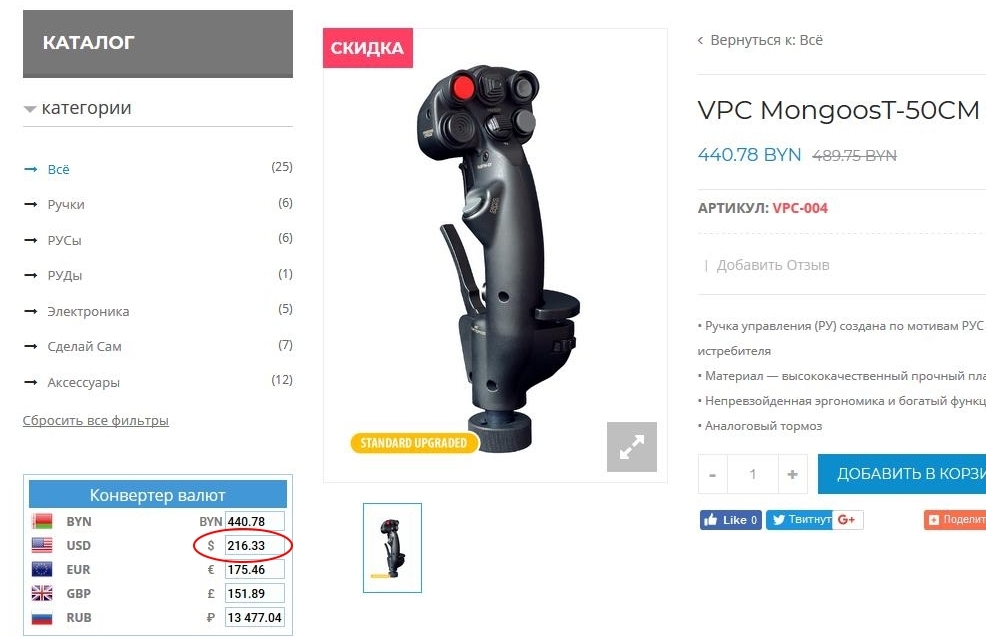
Task: Increase quantity with the plus button
Action: click(x=792, y=474)
